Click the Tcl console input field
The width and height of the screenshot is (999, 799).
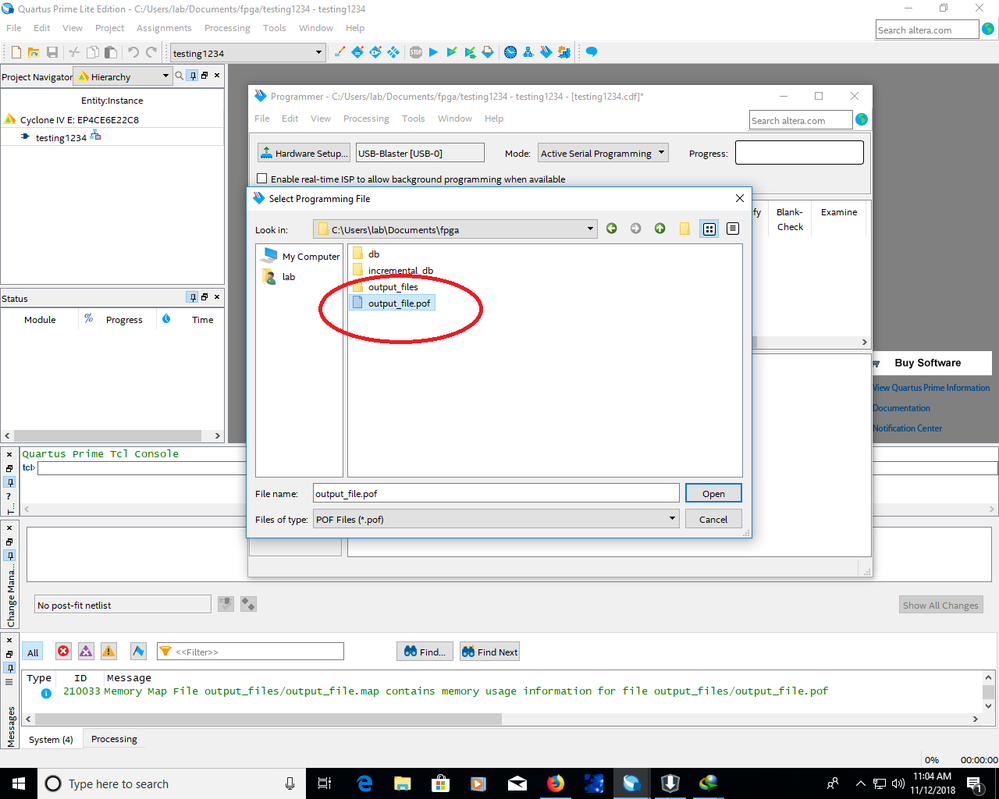(141, 468)
